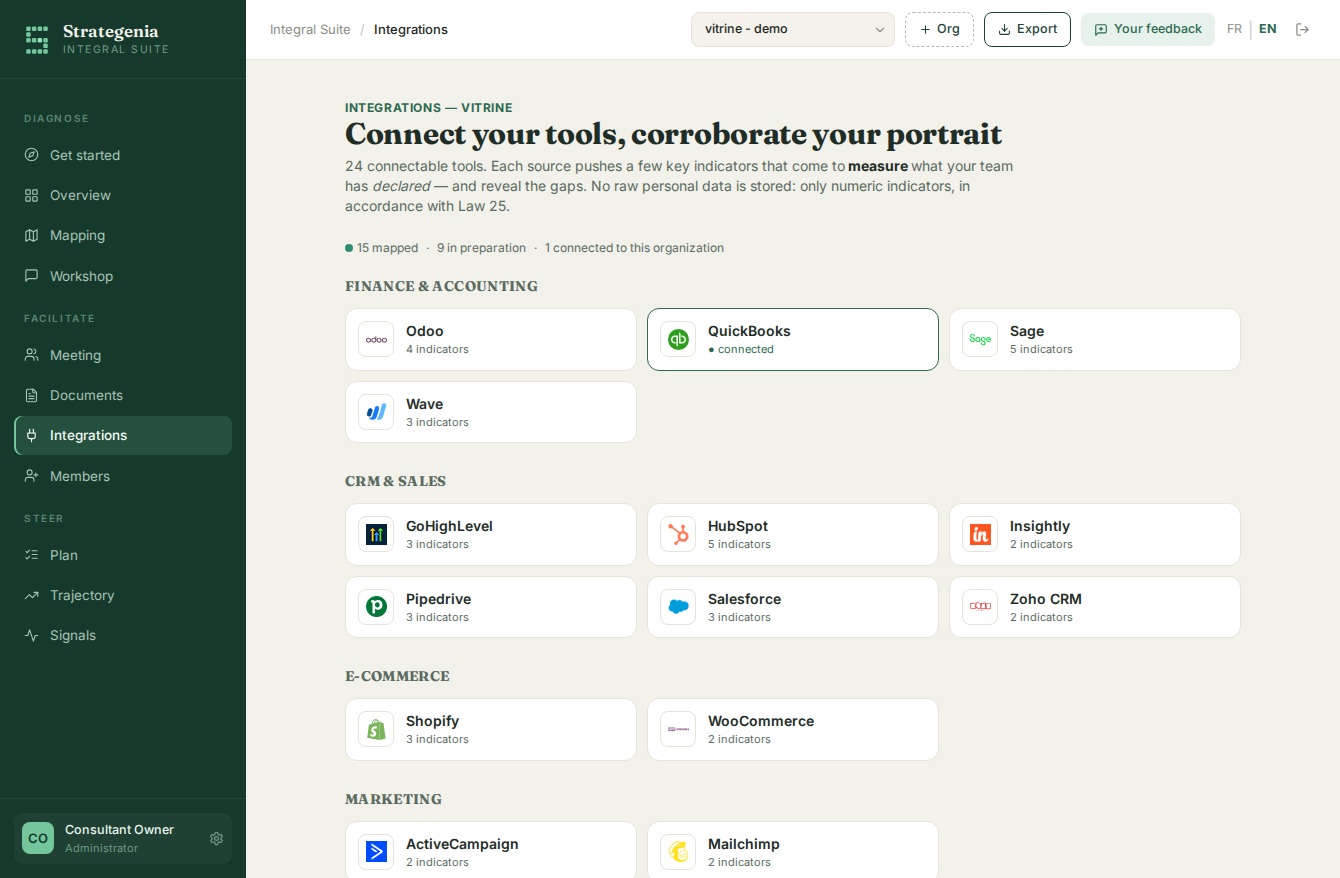Click the WooCommerce card title
Image resolution: width=1340 pixels, height=878 pixels.
(761, 721)
